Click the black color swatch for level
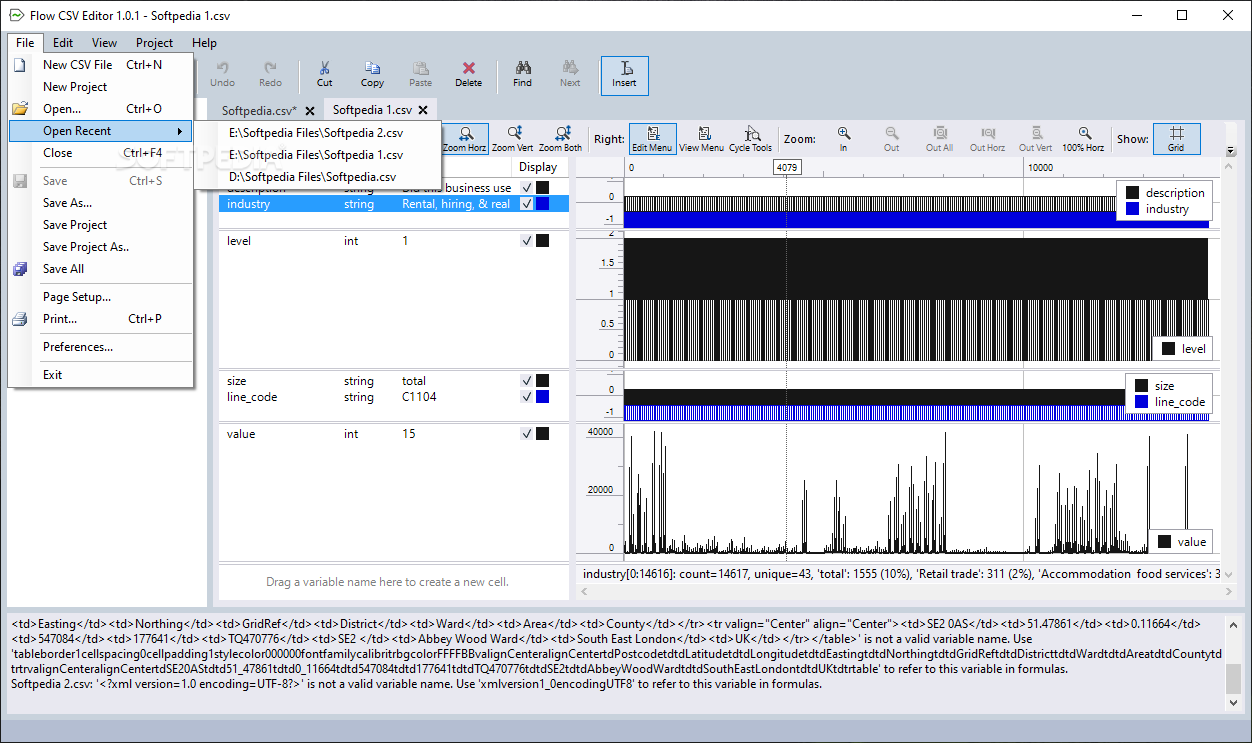 [543, 241]
